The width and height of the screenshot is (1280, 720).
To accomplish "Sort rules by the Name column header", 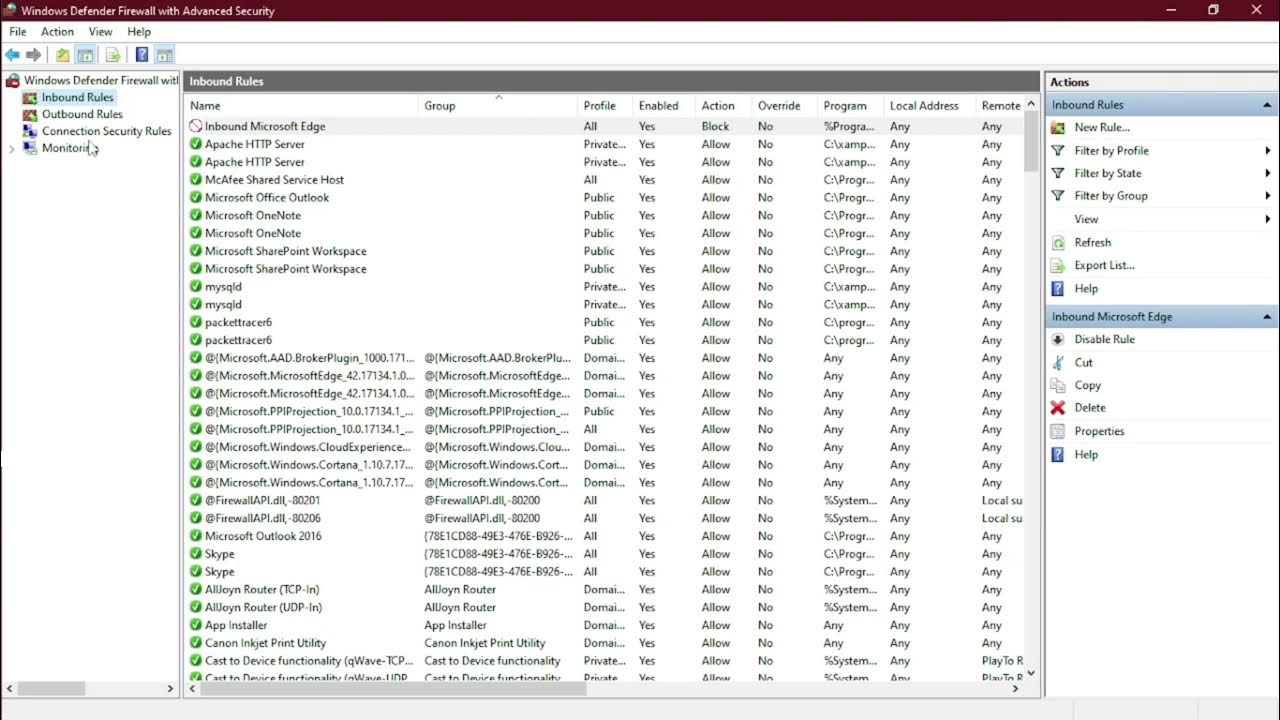I will coord(301,105).
